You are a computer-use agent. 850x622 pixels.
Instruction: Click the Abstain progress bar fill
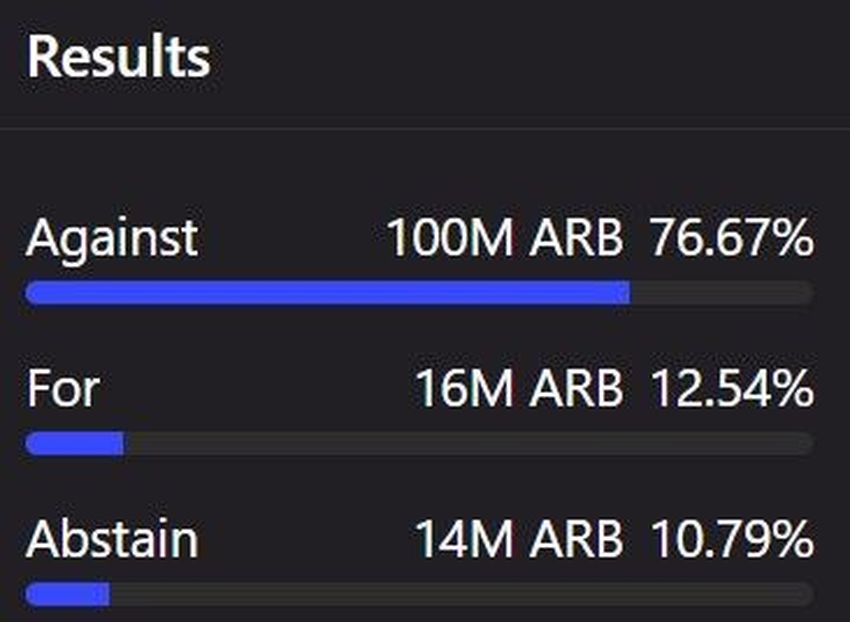tap(67, 595)
